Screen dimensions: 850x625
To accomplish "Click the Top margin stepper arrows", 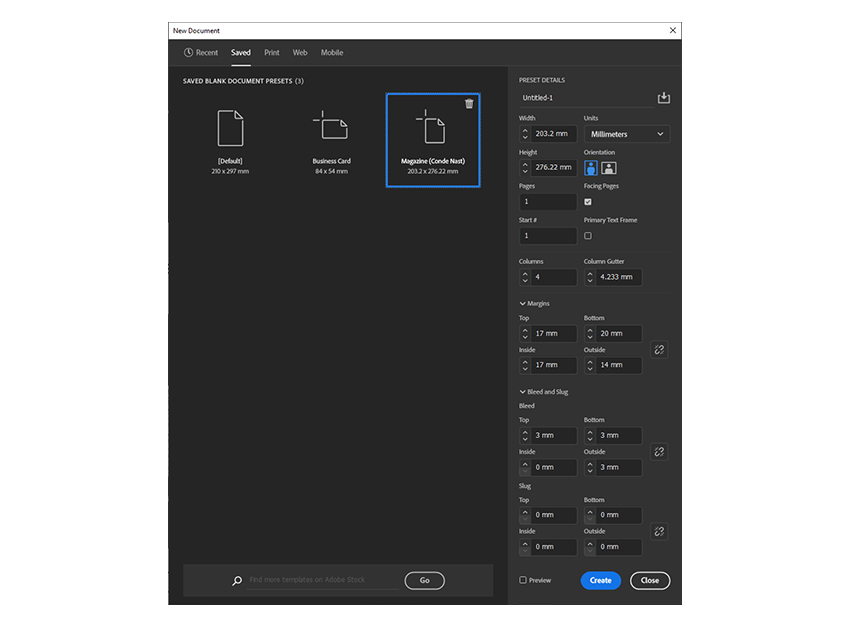I will pos(525,333).
